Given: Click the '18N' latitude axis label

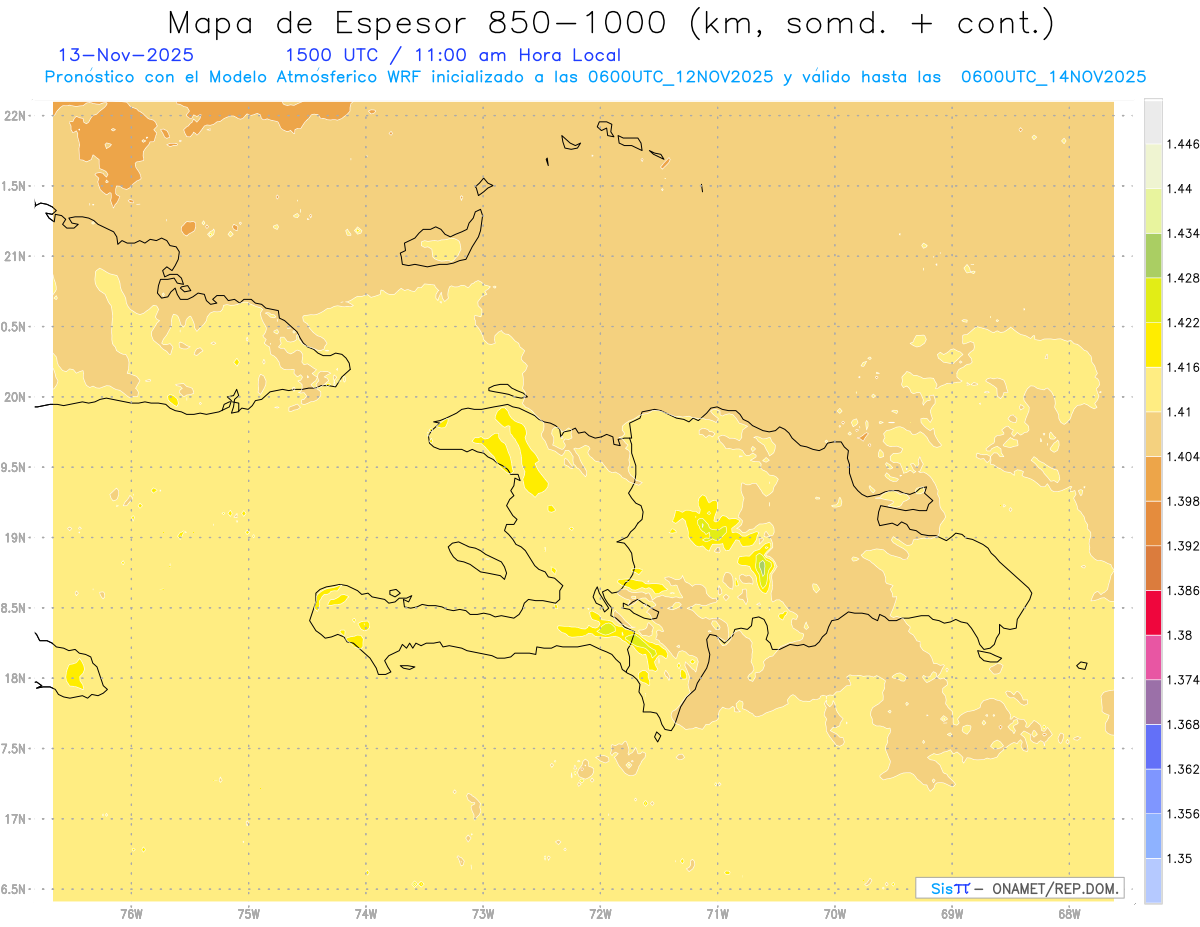Looking at the screenshot, I should coord(14,678).
